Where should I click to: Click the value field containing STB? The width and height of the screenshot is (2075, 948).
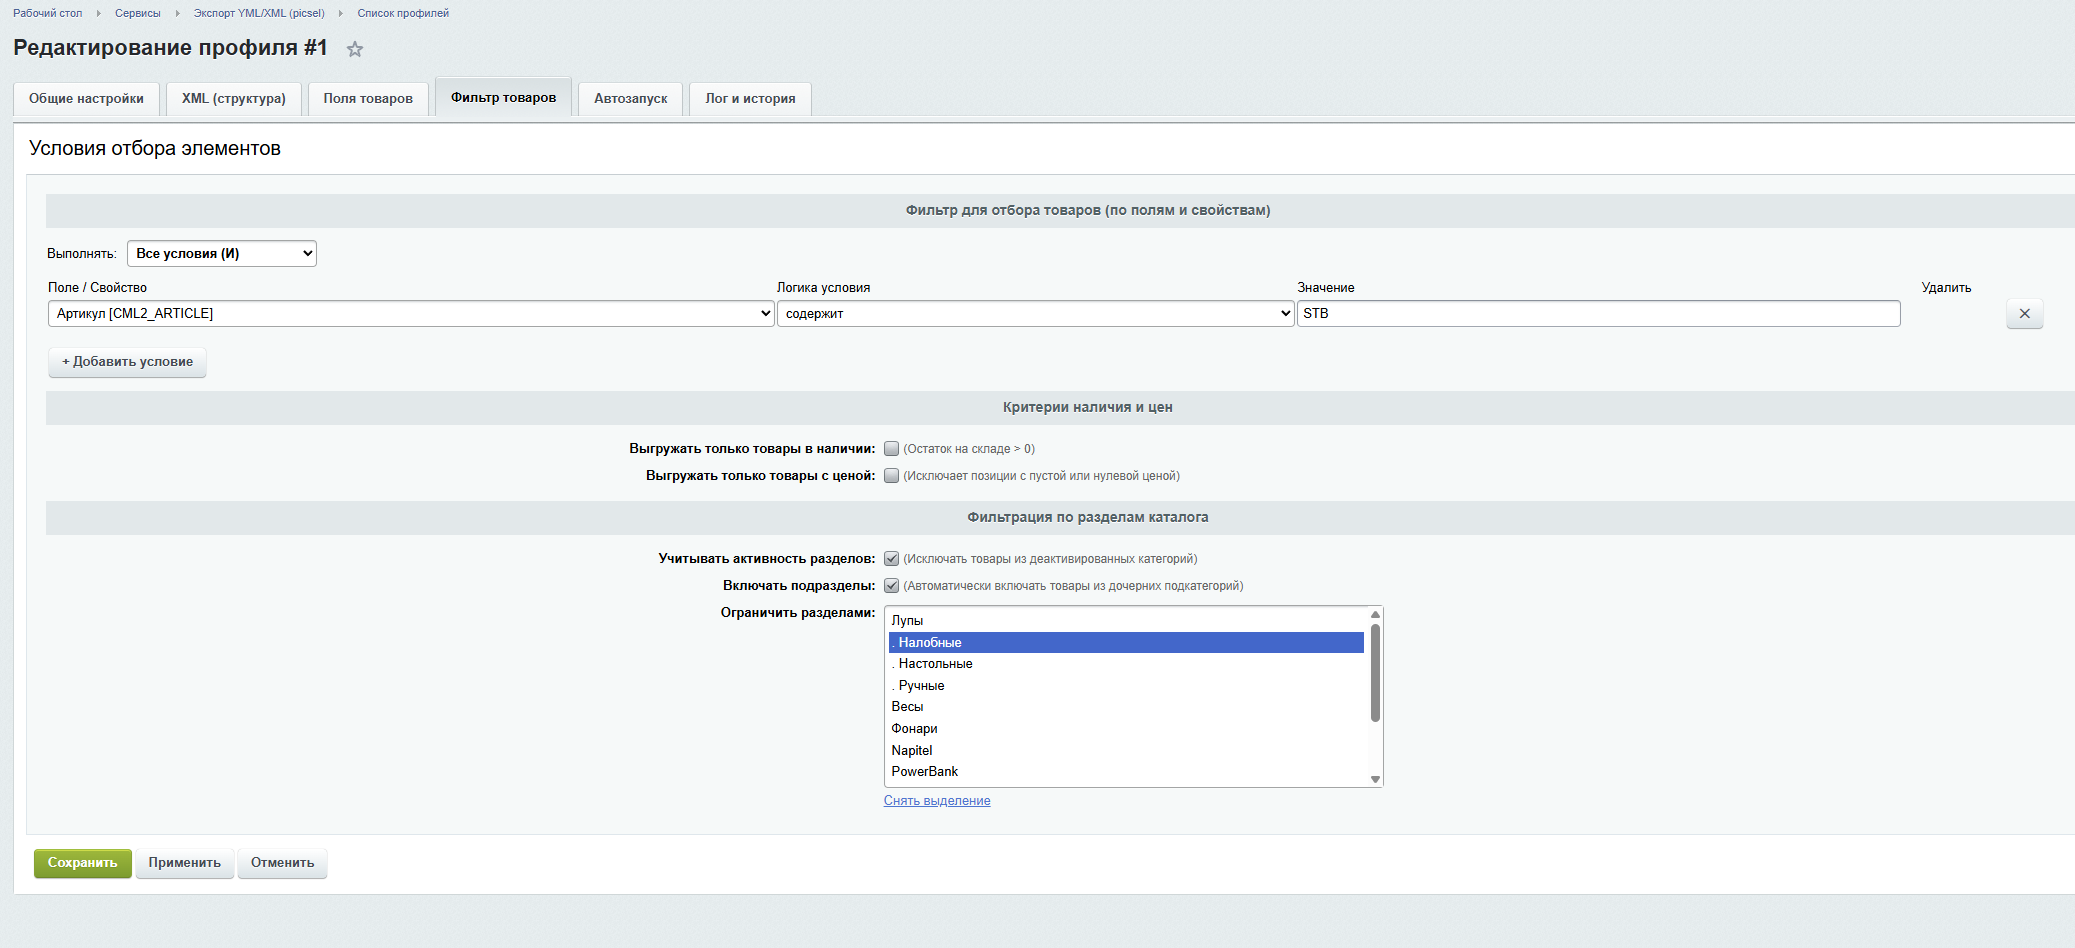(1599, 314)
